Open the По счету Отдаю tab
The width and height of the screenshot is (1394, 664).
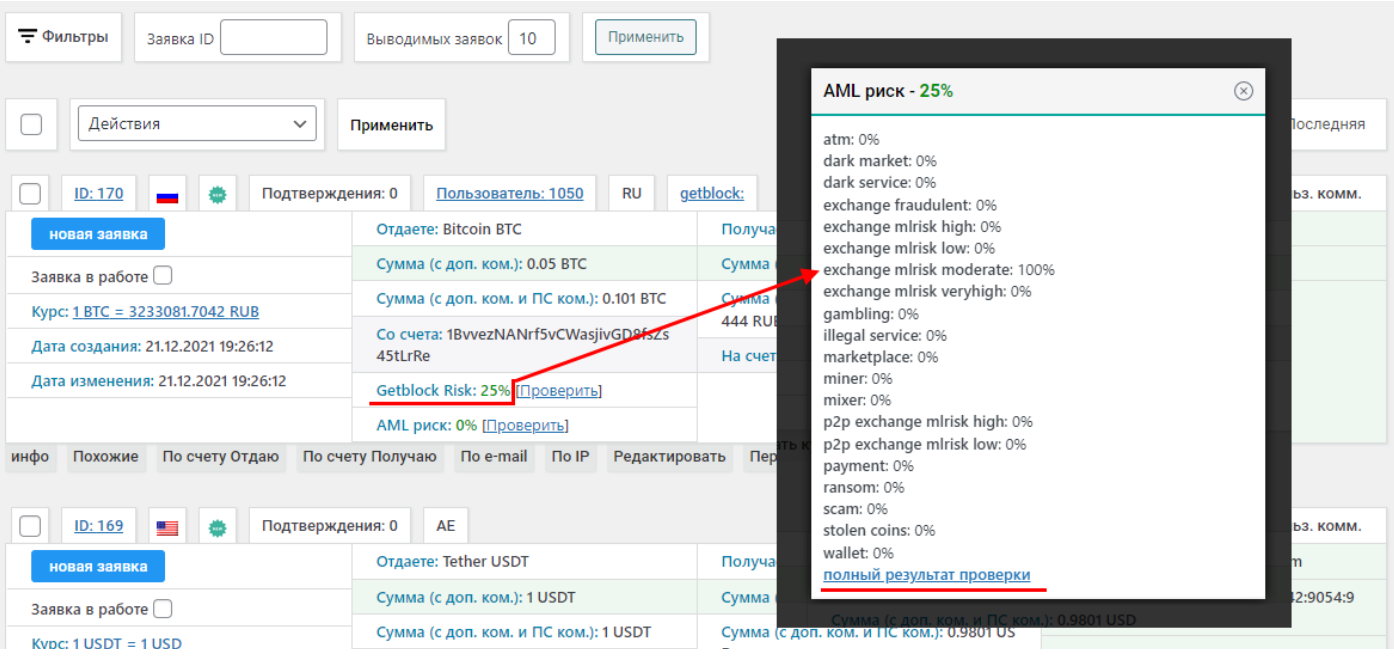(220, 457)
